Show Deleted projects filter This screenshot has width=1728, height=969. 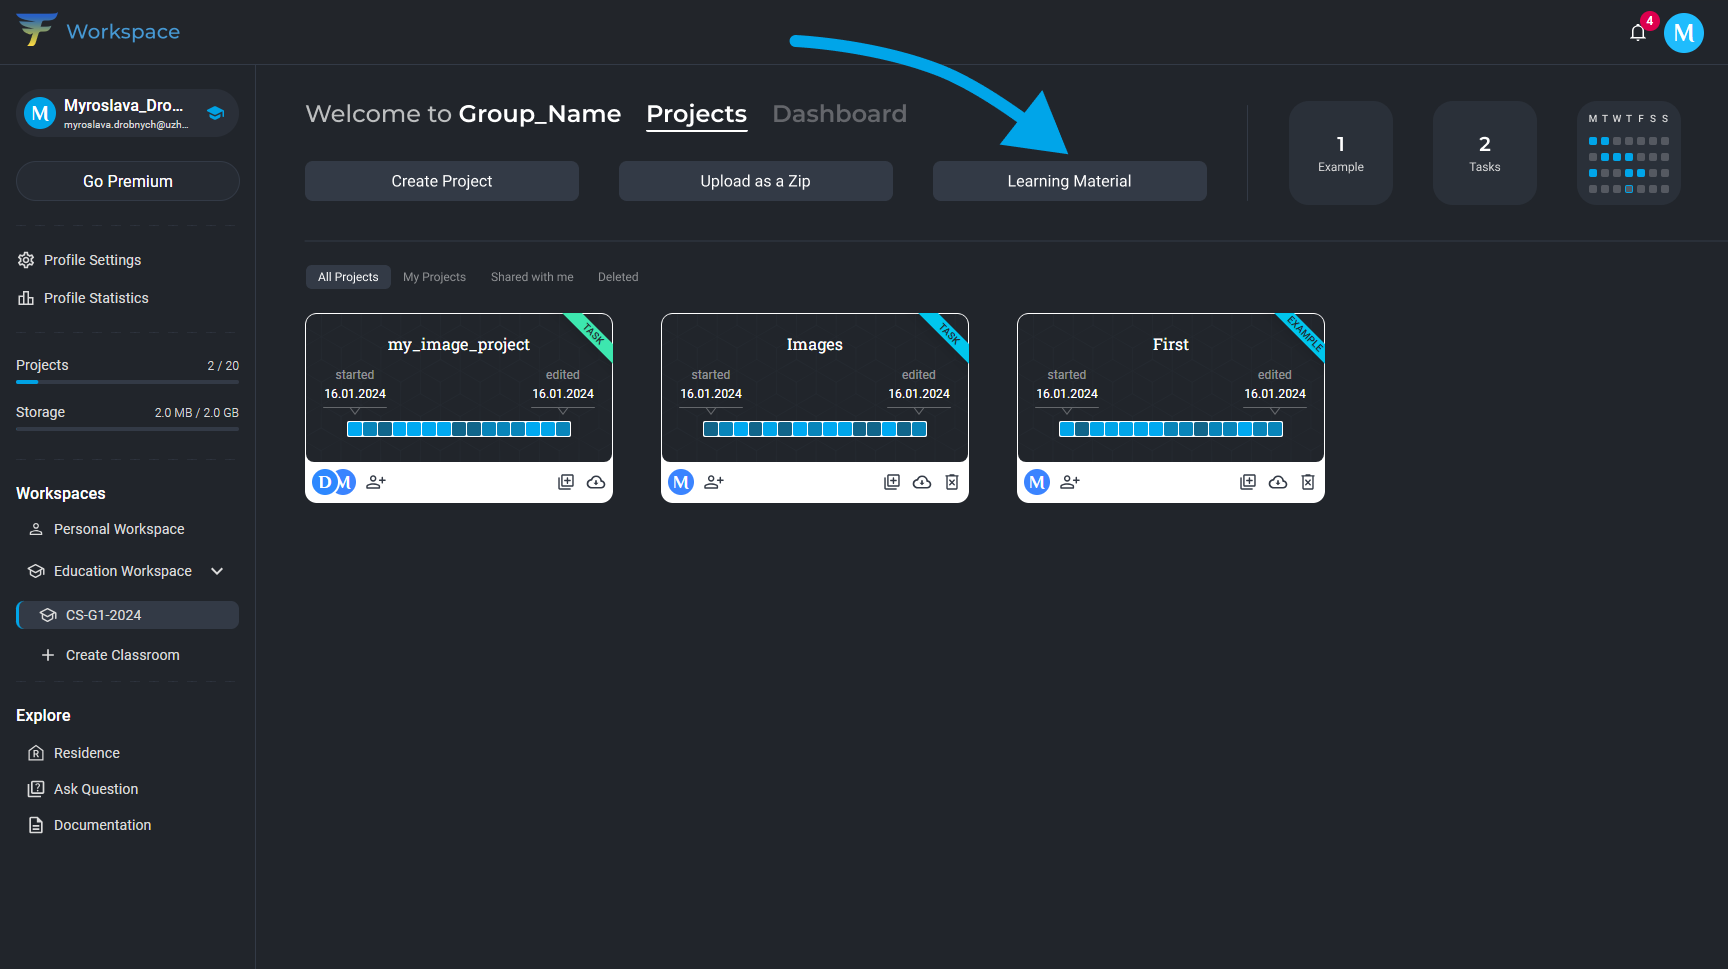[x=618, y=277]
